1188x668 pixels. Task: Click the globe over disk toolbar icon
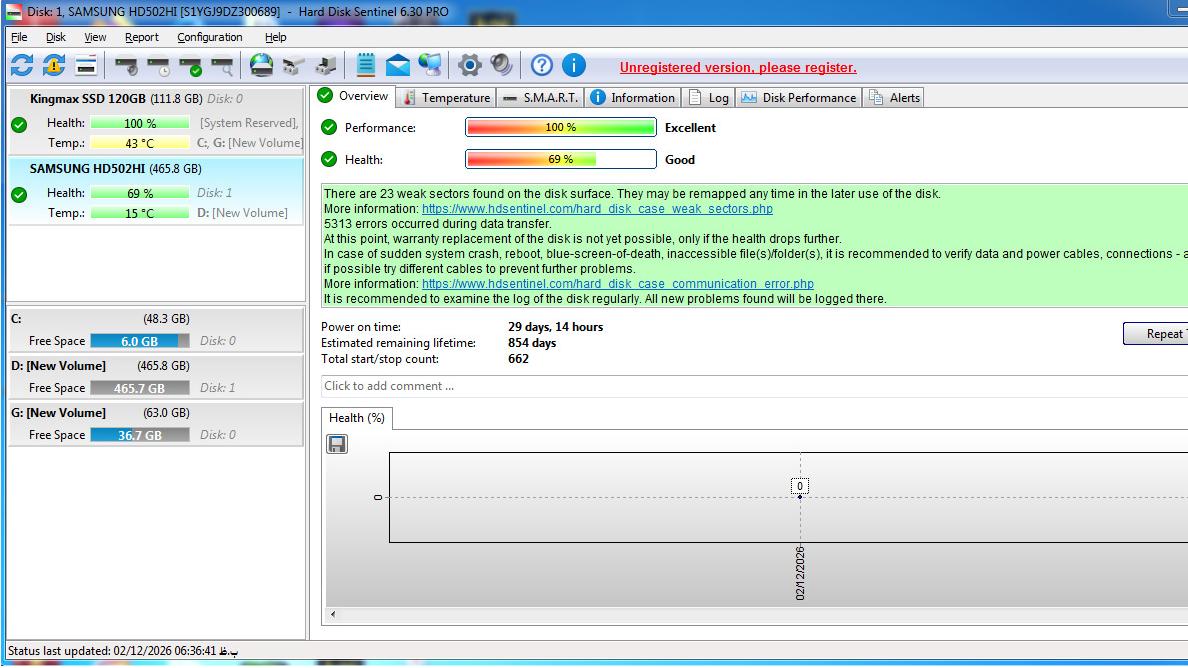(x=261, y=66)
